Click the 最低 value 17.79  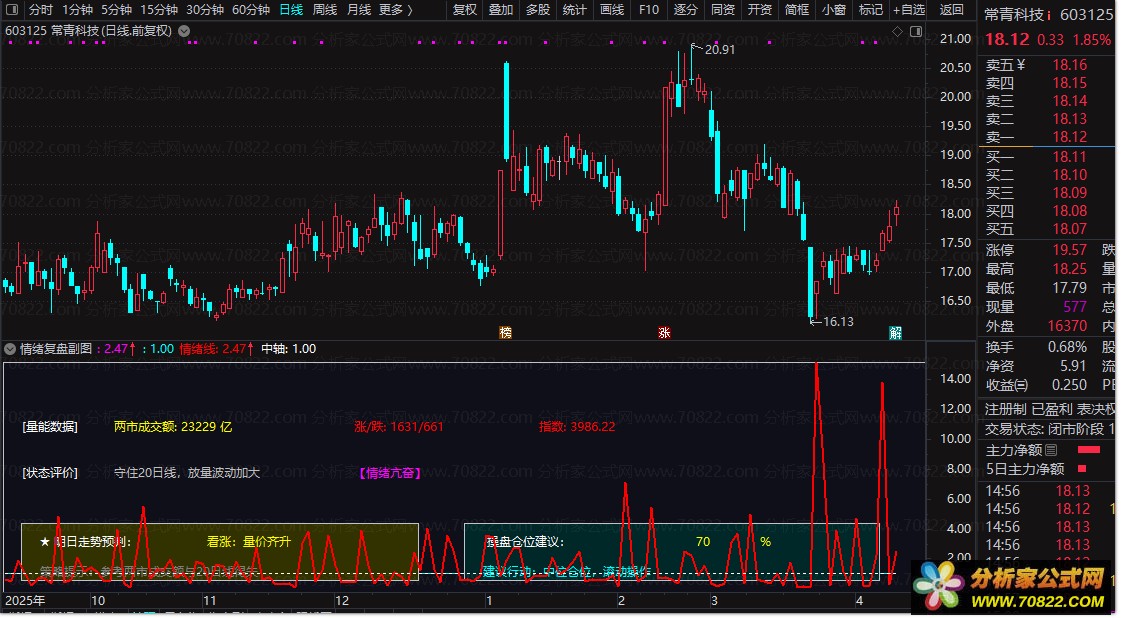pyautogui.click(x=1070, y=288)
